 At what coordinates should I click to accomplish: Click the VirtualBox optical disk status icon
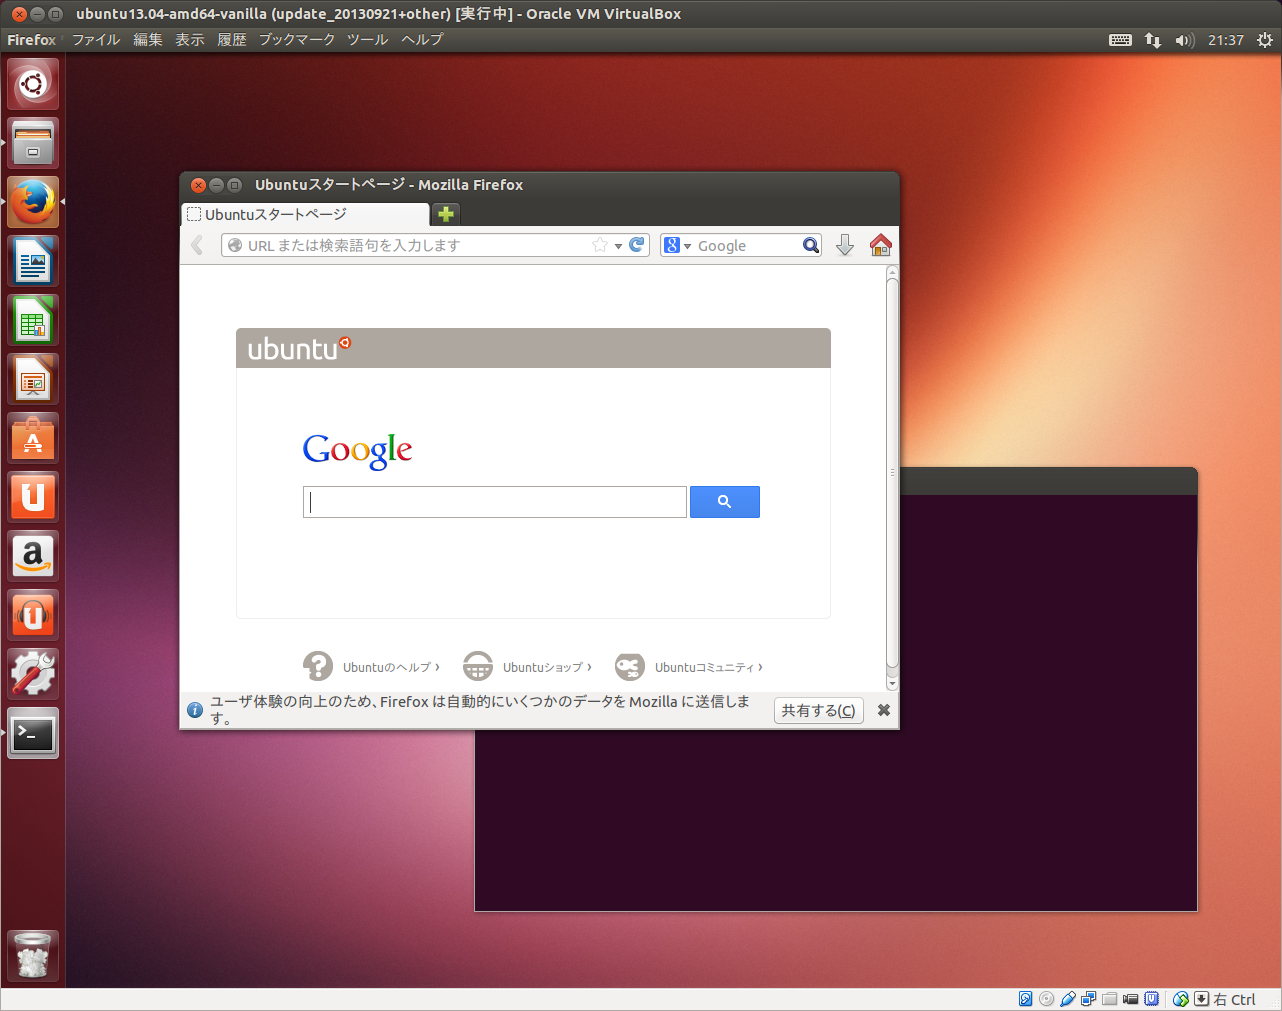coord(1047,999)
